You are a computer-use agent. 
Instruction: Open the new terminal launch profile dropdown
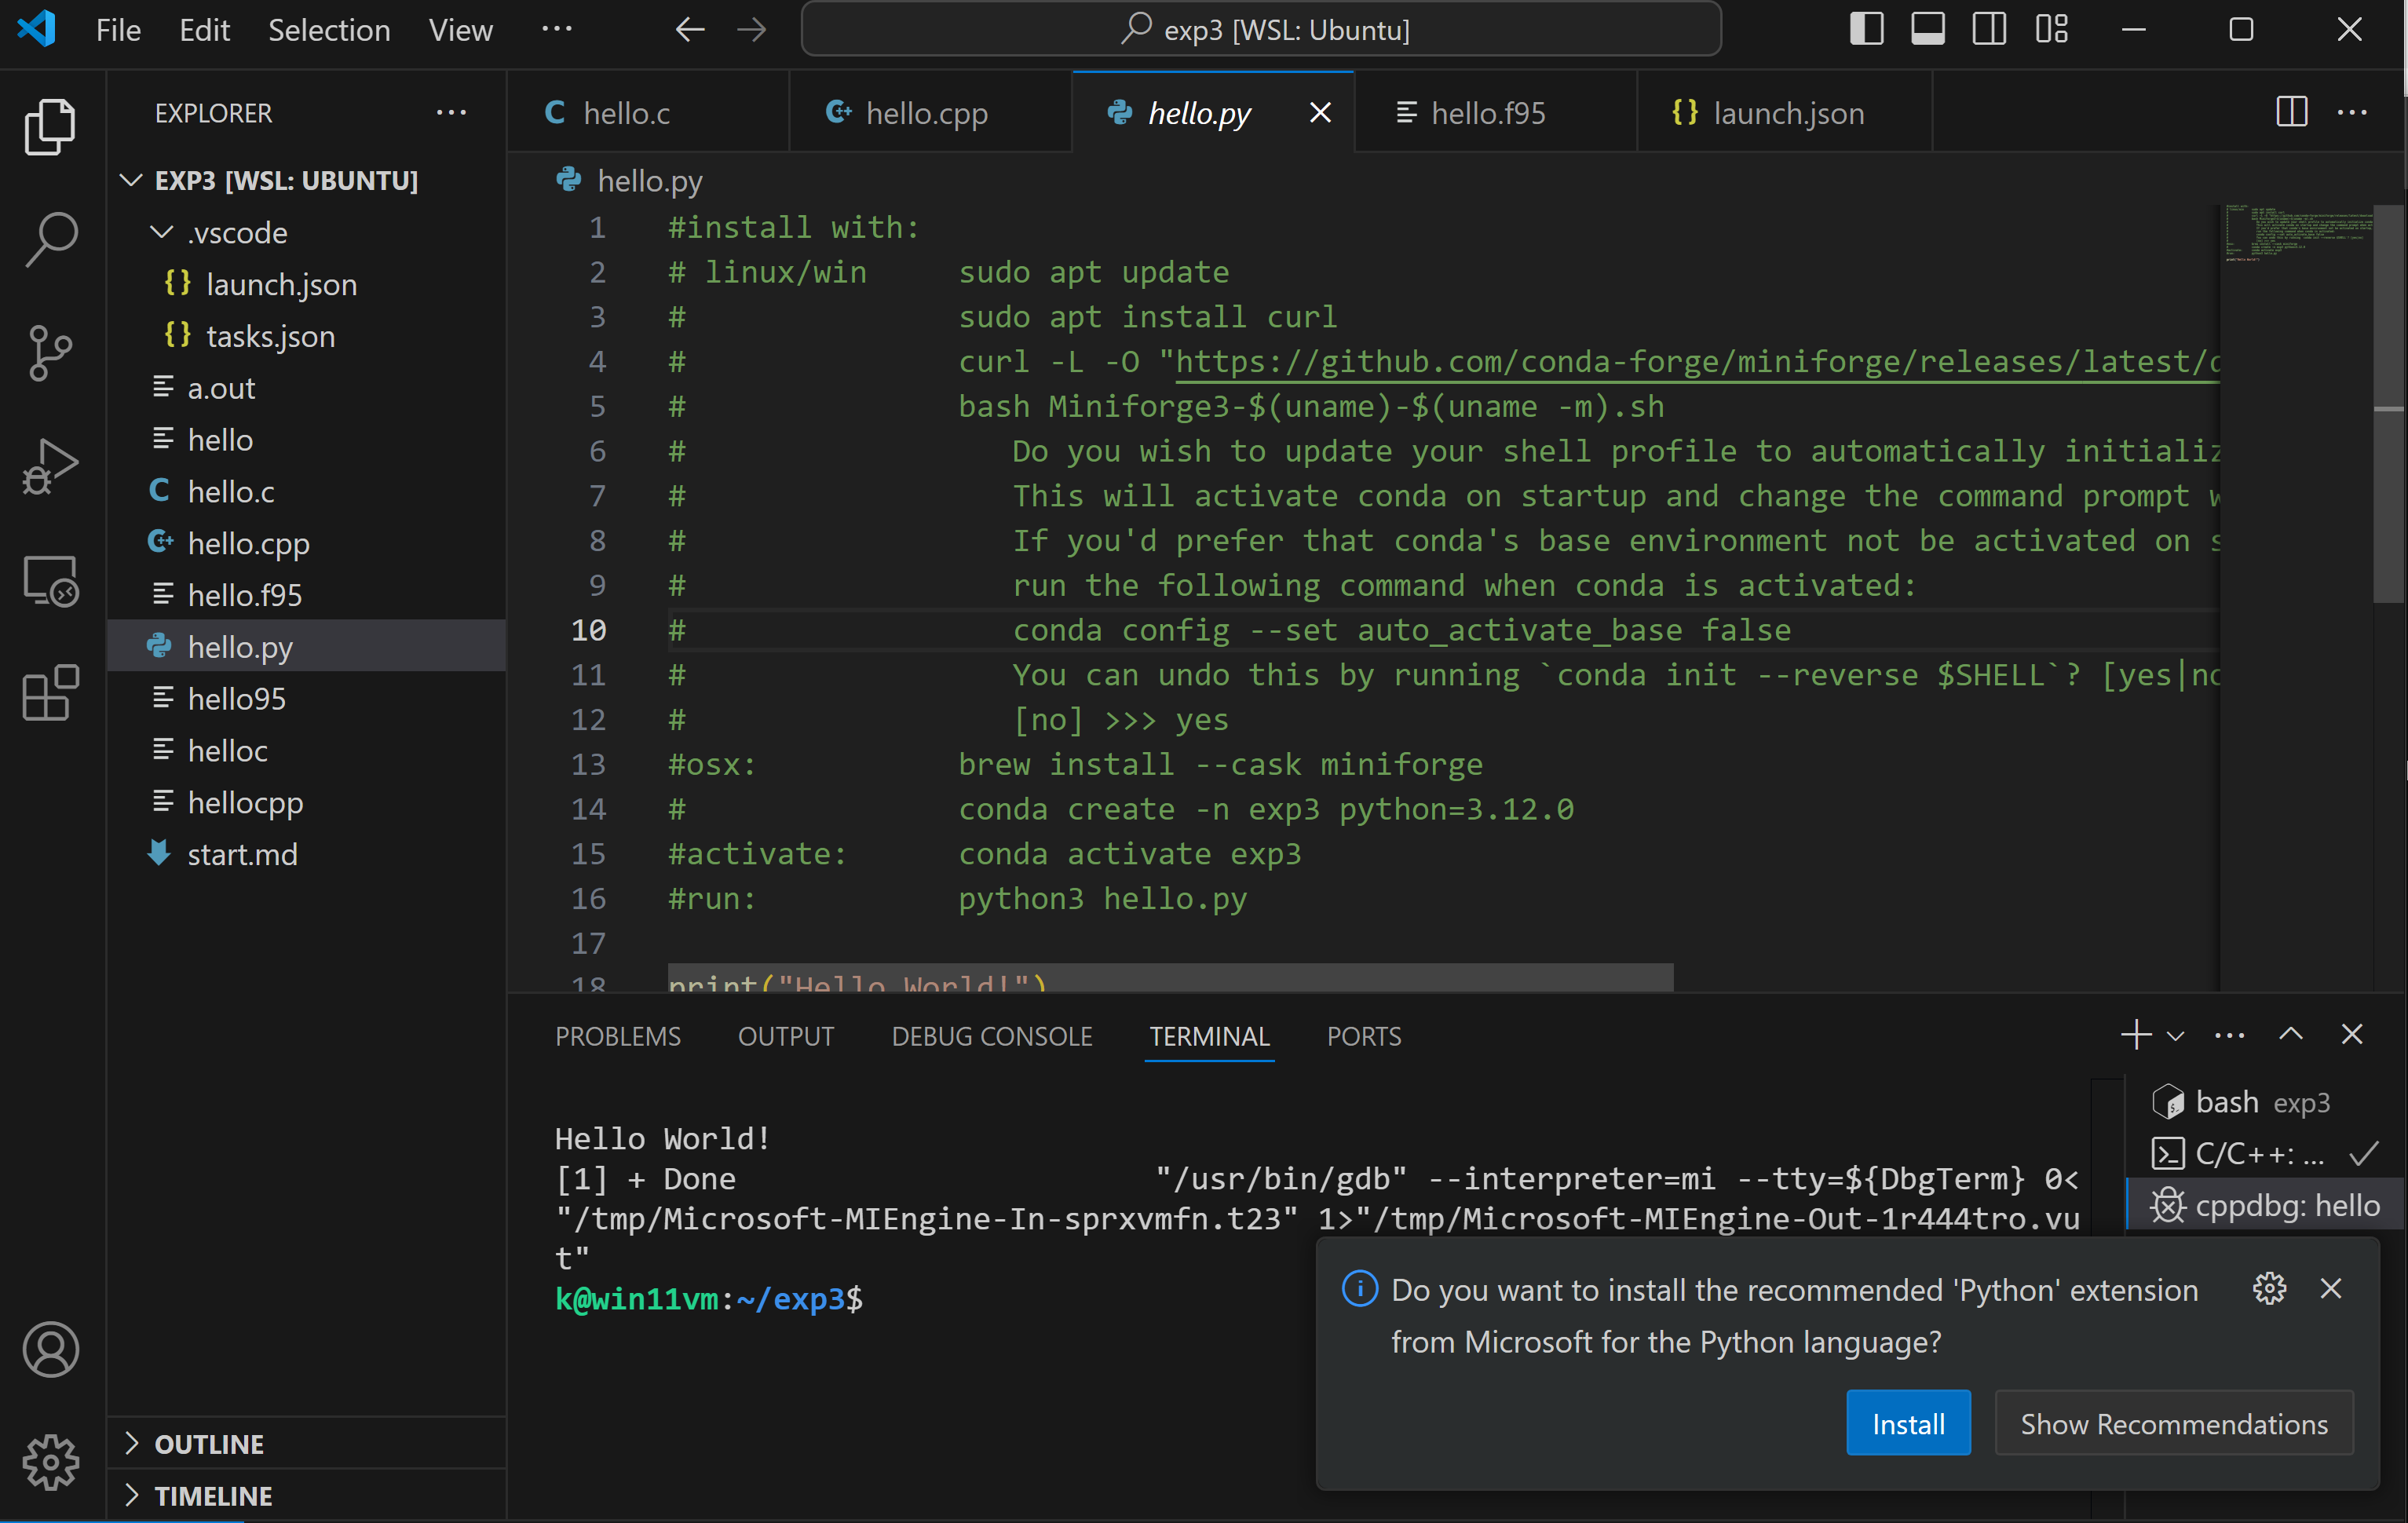coord(2176,1036)
